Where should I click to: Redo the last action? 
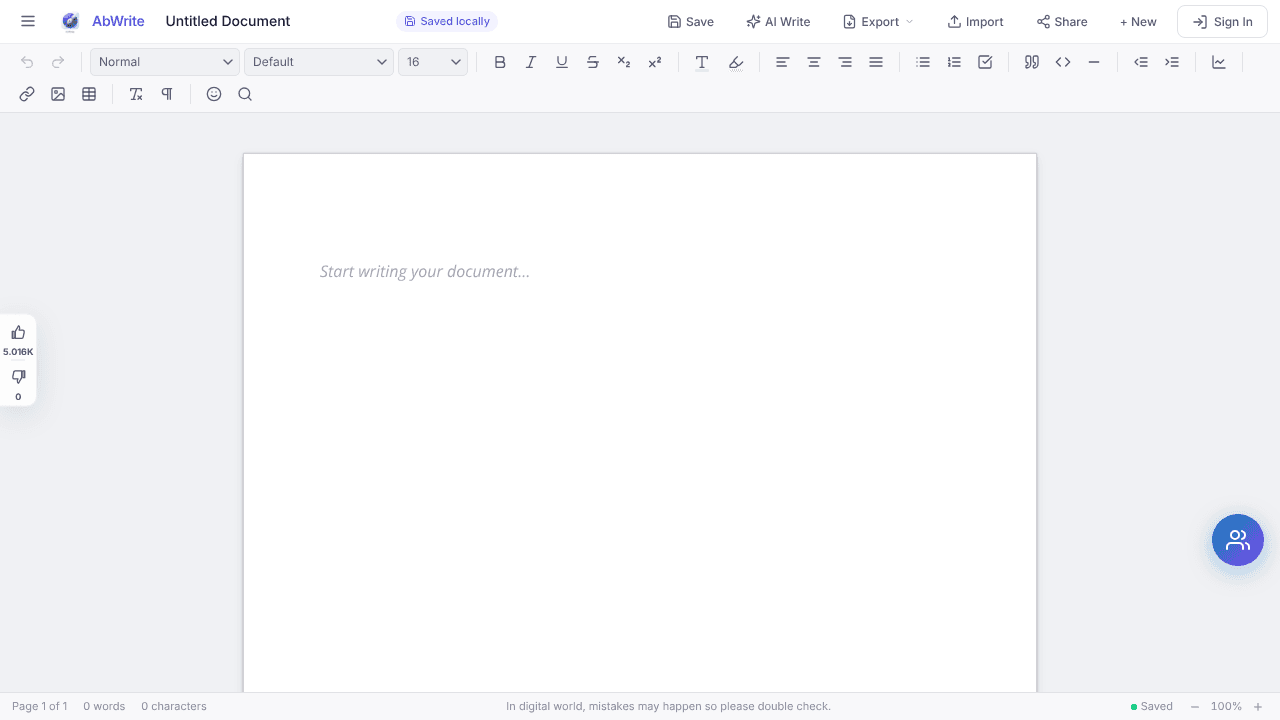coord(58,62)
